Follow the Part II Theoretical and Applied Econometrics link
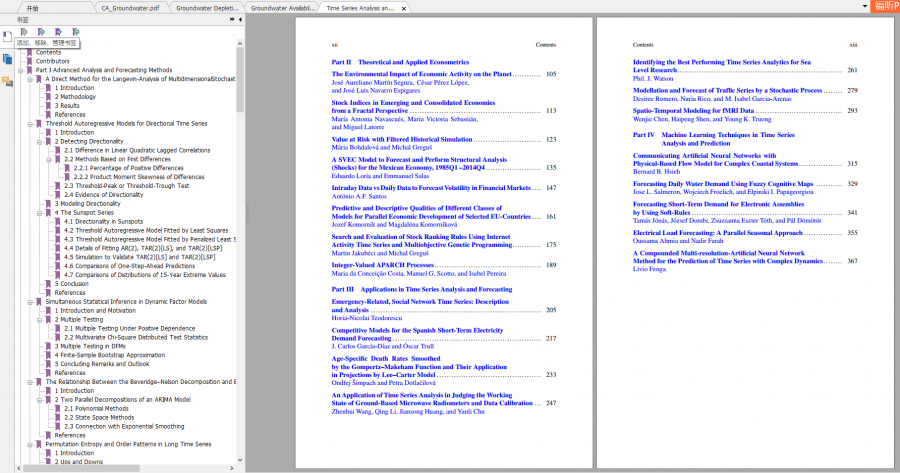 400,62
